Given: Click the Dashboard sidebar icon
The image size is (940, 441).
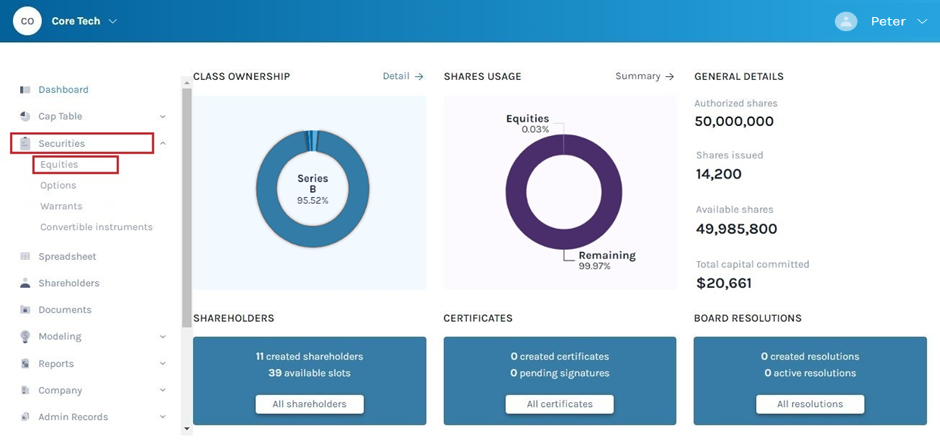Looking at the screenshot, I should click(25, 90).
